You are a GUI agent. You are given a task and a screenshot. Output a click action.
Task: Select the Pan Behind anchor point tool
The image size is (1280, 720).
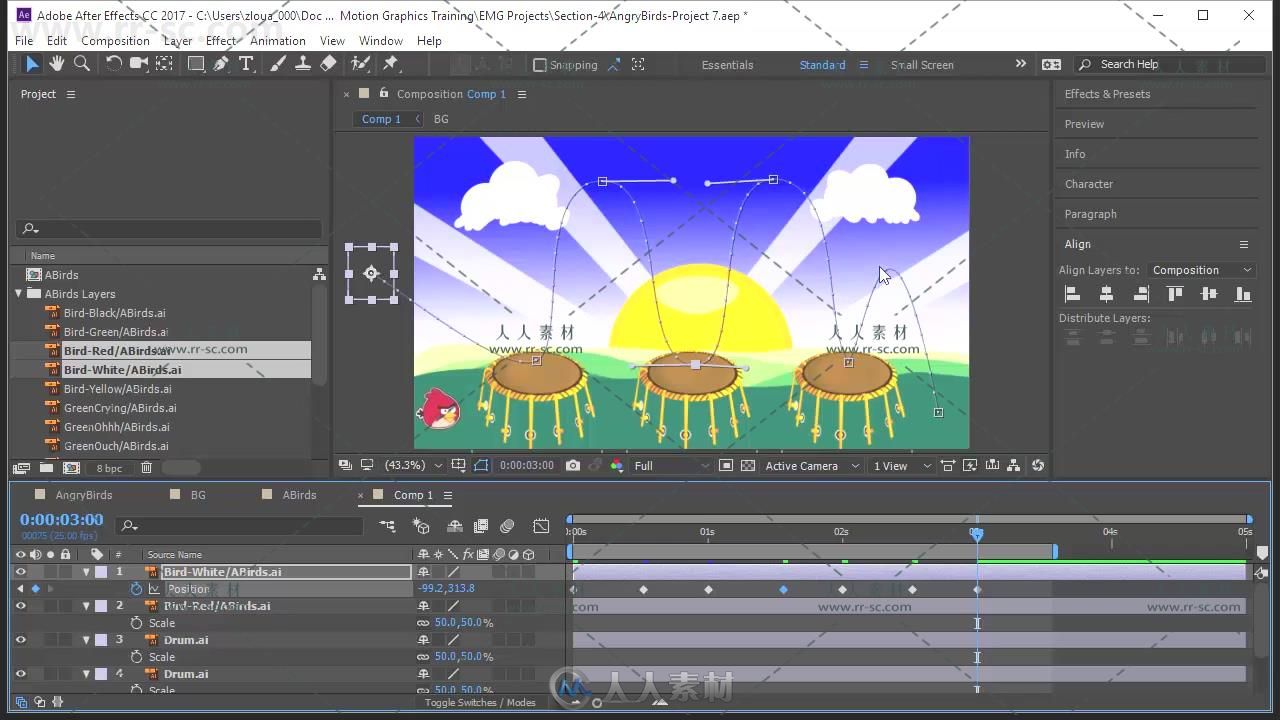(x=164, y=64)
